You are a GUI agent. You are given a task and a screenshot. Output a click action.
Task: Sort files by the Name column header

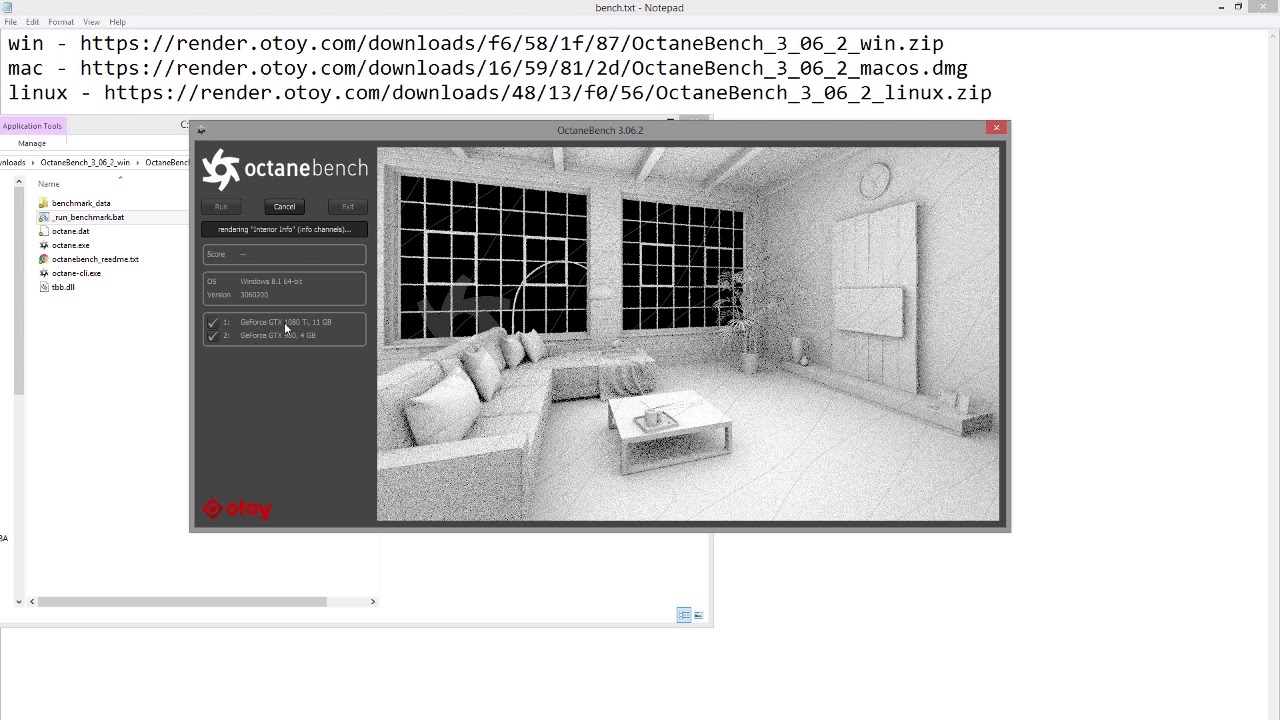pyautogui.click(x=49, y=184)
